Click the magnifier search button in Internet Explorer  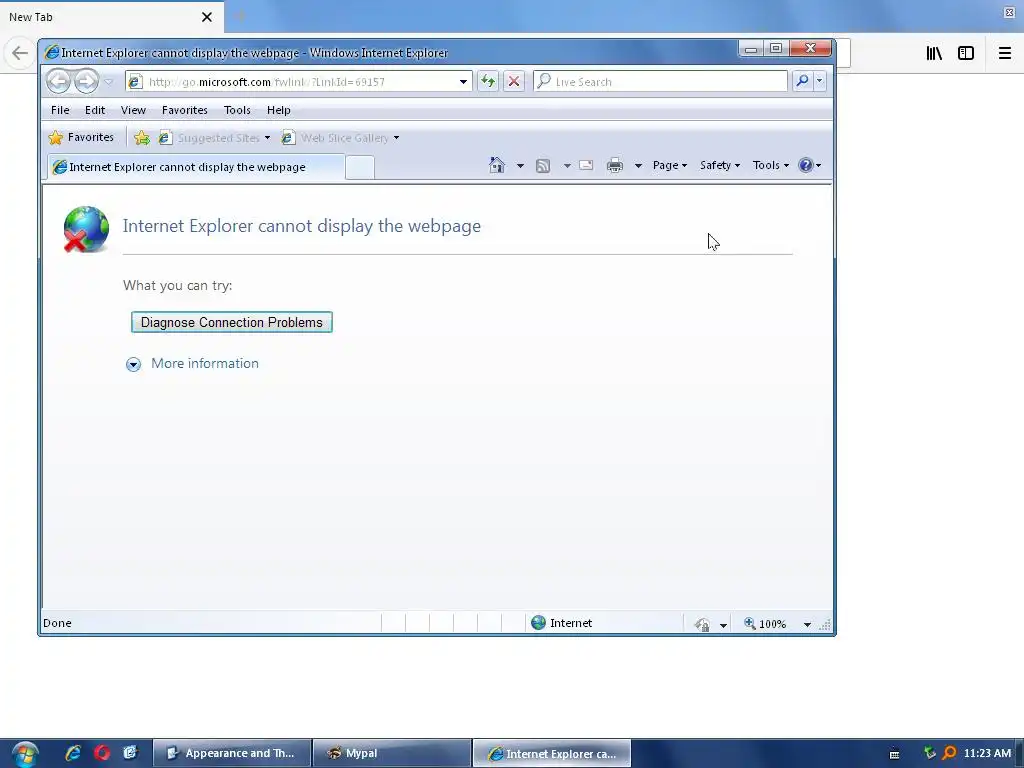pos(802,81)
